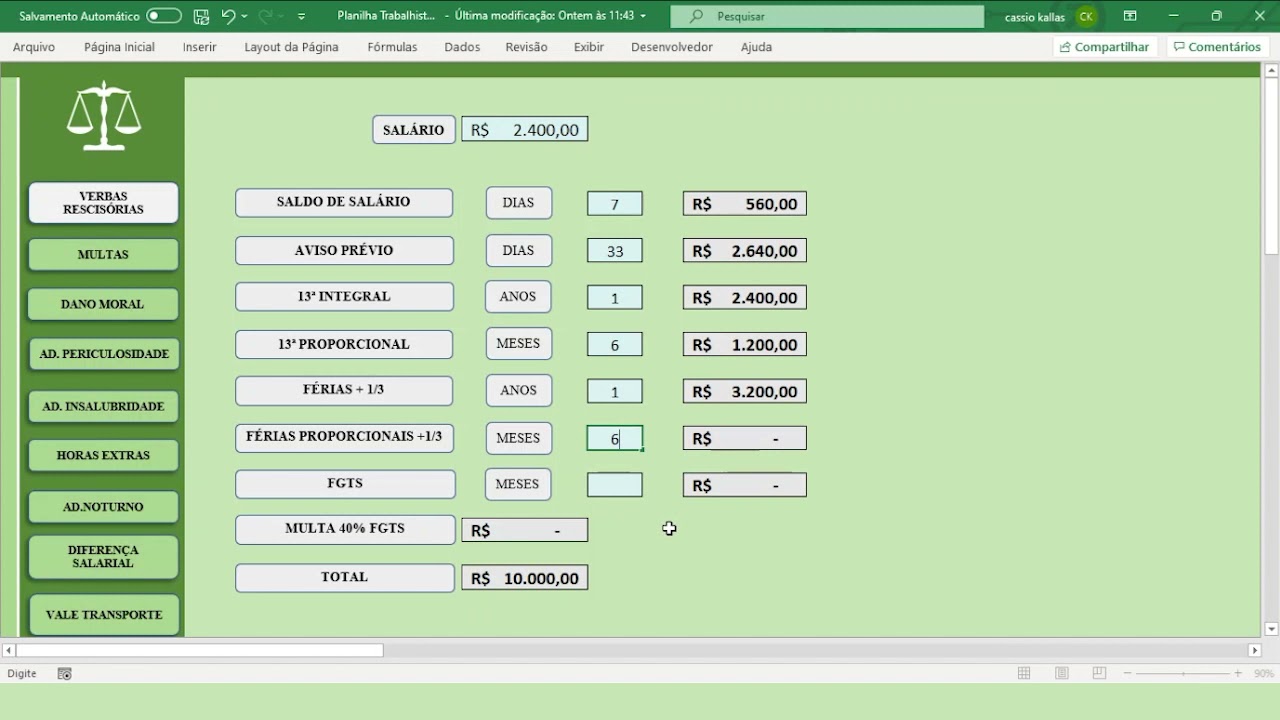Open the Arquivo menu
Viewport: 1280px width, 720px height.
(x=34, y=47)
